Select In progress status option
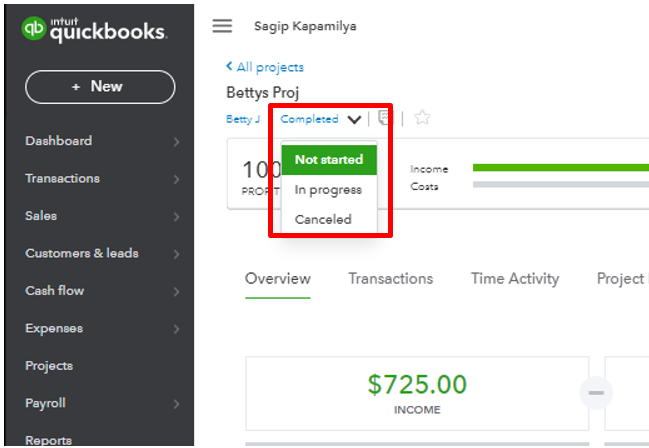The width and height of the screenshot is (649, 448). (329, 190)
